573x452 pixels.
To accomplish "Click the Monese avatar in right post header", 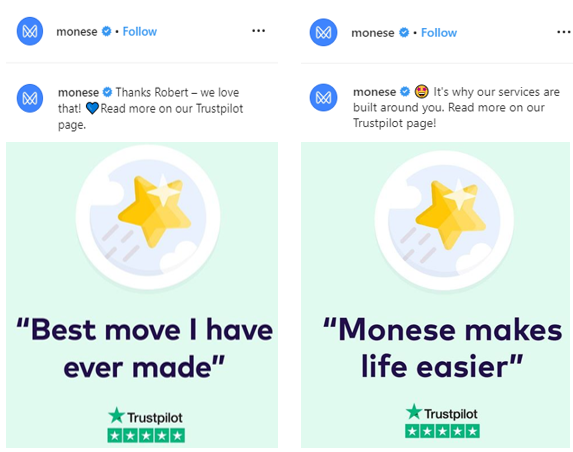I will coord(323,33).
